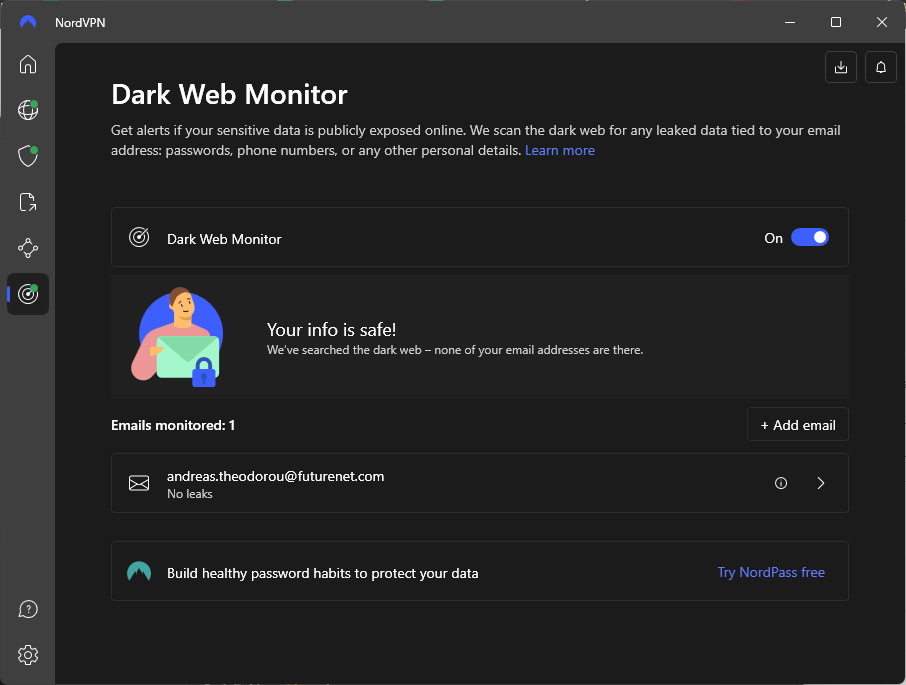Click the radar icon beside Dark Web Monitor label
Viewport: 906px width, 685px height.
[x=139, y=237]
